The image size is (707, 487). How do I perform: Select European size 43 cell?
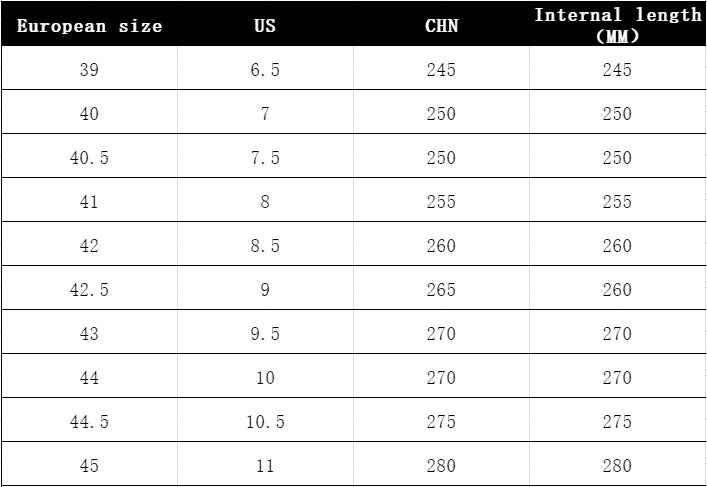89,334
